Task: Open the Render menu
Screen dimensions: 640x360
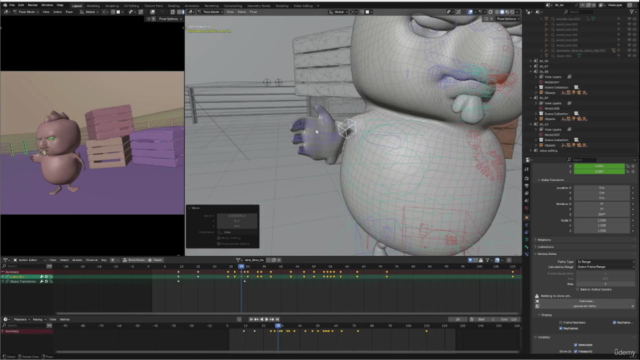Action: (x=32, y=5)
